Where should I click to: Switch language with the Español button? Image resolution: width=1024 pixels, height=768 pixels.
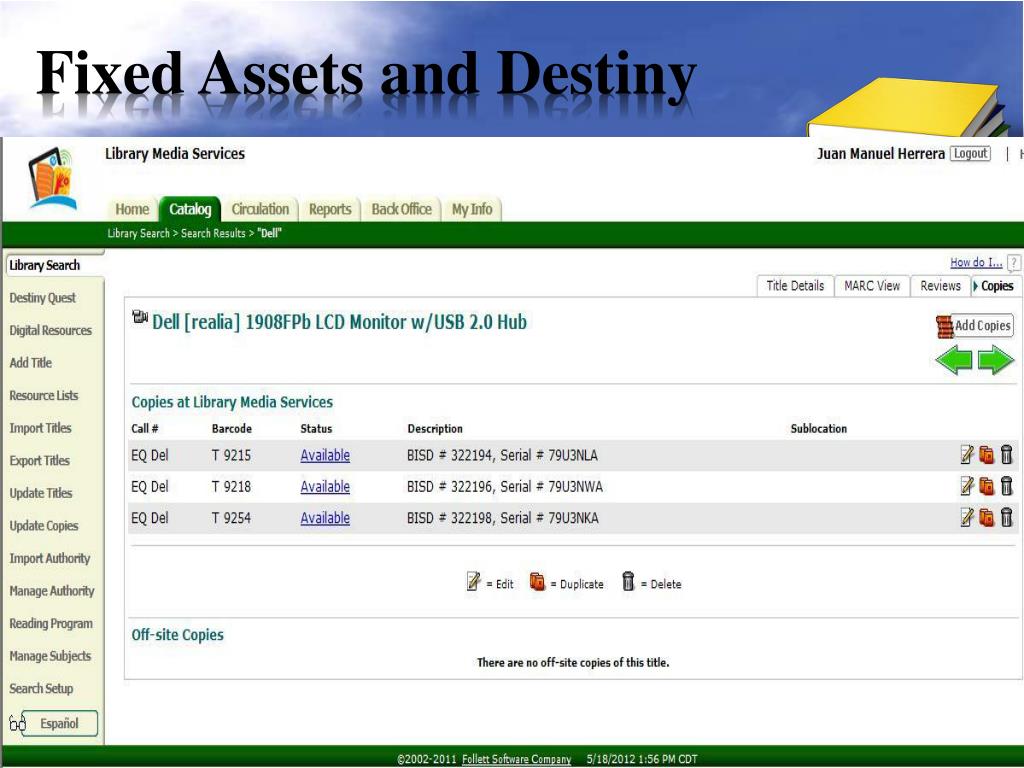[59, 724]
